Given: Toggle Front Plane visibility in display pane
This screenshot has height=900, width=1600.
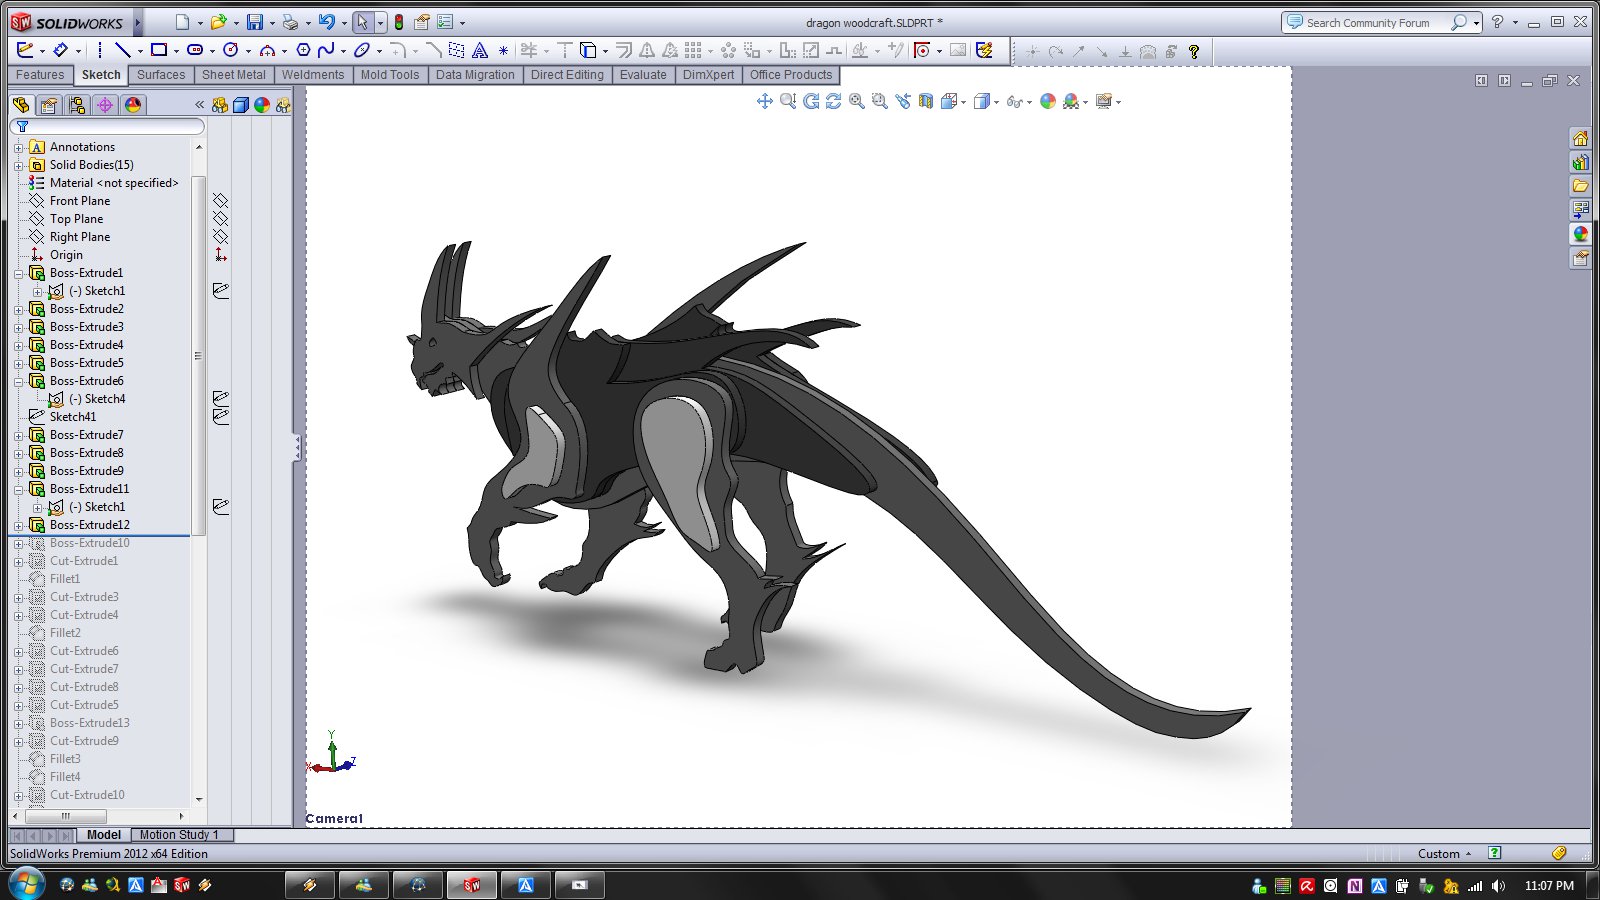Looking at the screenshot, I should pos(221,201).
